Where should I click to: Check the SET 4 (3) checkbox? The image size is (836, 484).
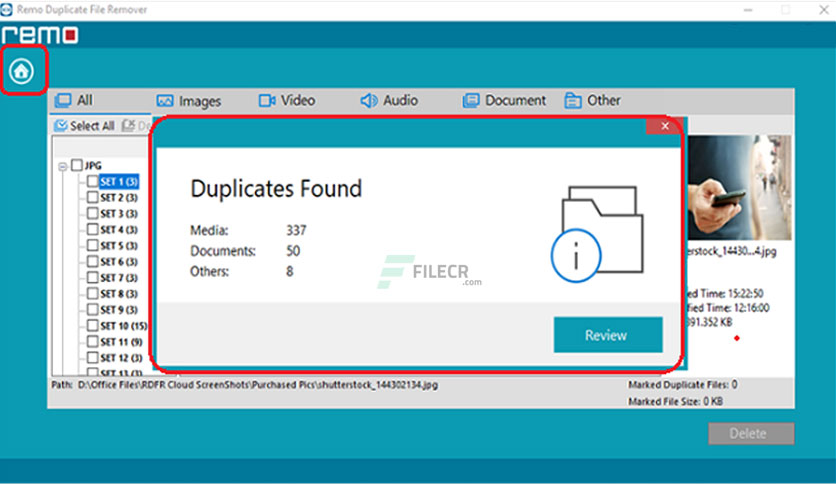tap(92, 229)
